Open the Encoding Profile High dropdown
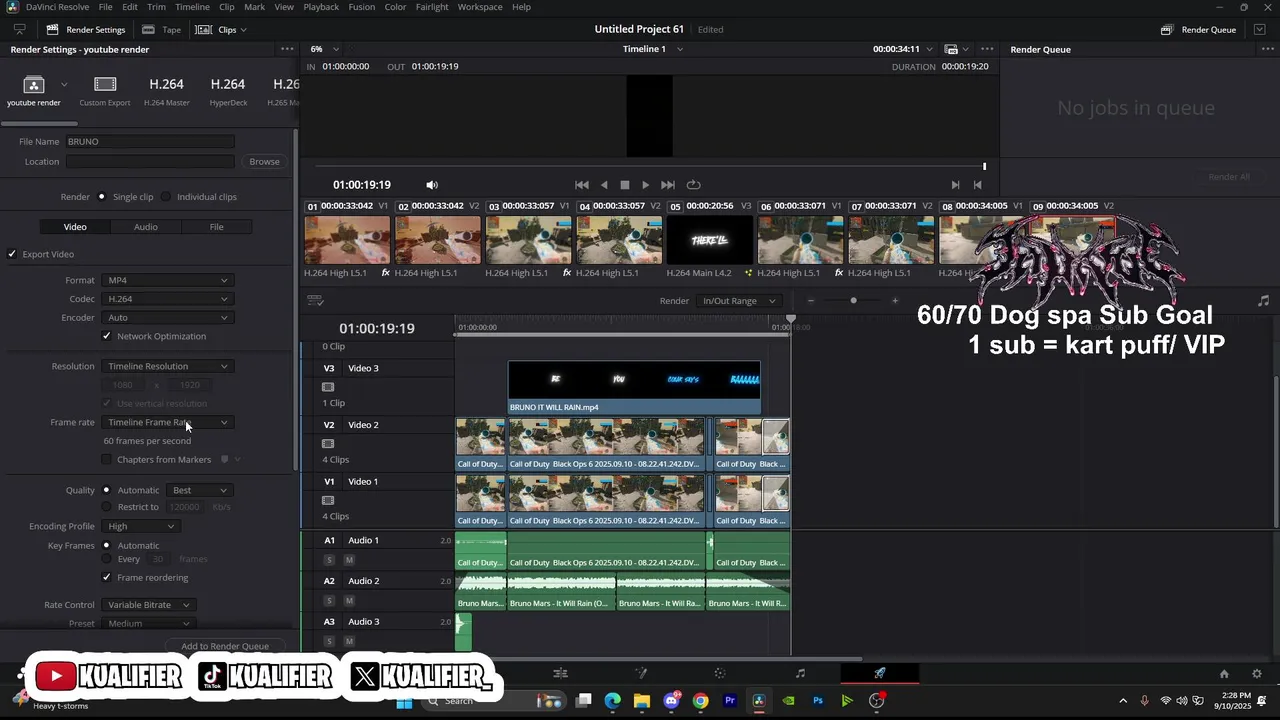The image size is (1280, 720). [141, 526]
